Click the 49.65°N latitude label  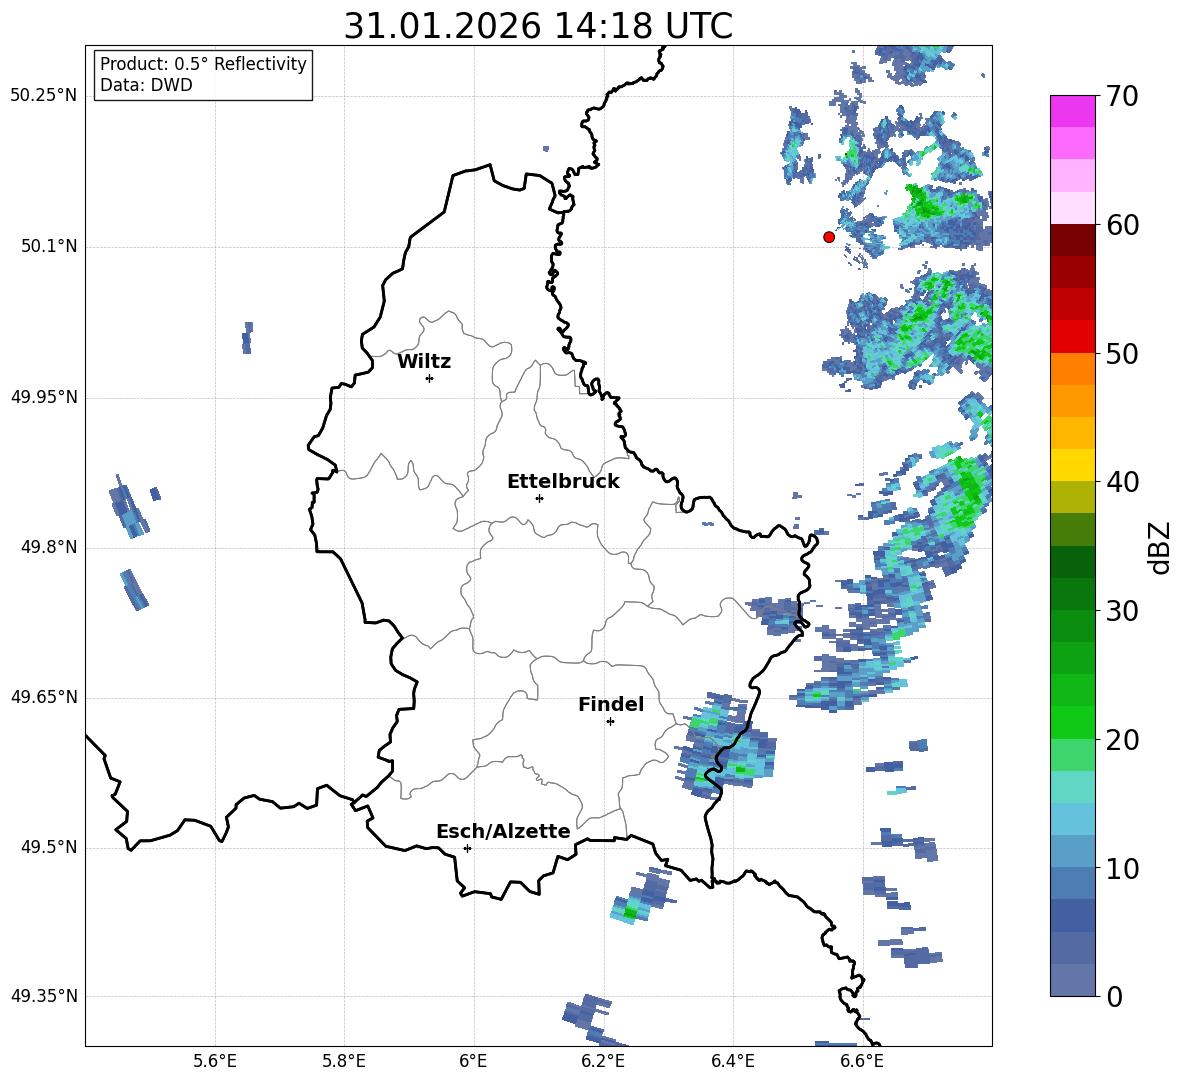click(44, 697)
